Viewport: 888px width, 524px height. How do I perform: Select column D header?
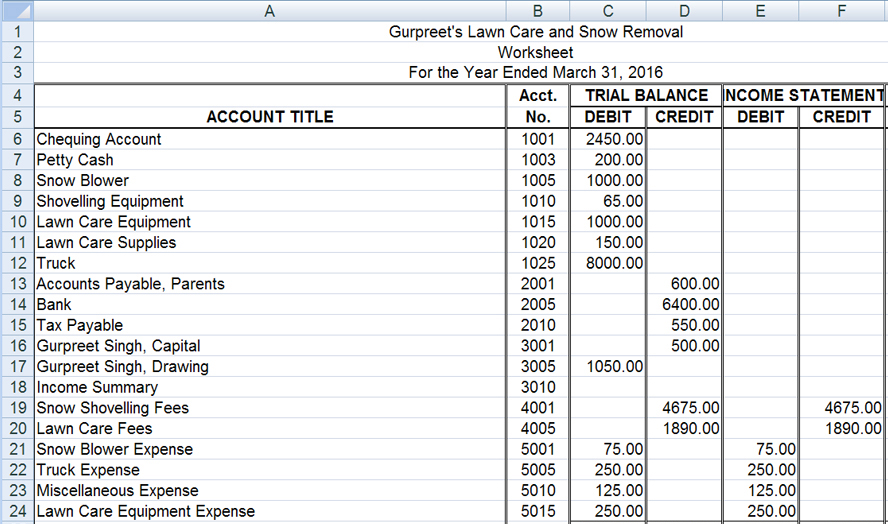tap(683, 11)
